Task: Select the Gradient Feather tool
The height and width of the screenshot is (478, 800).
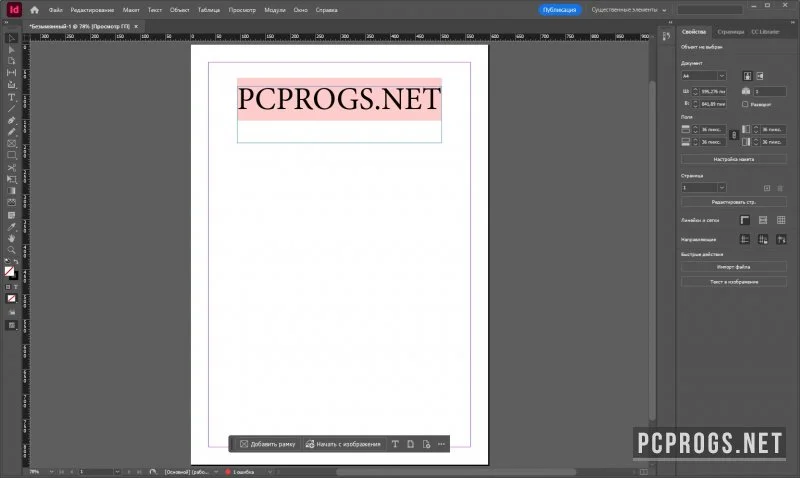Action: point(11,203)
